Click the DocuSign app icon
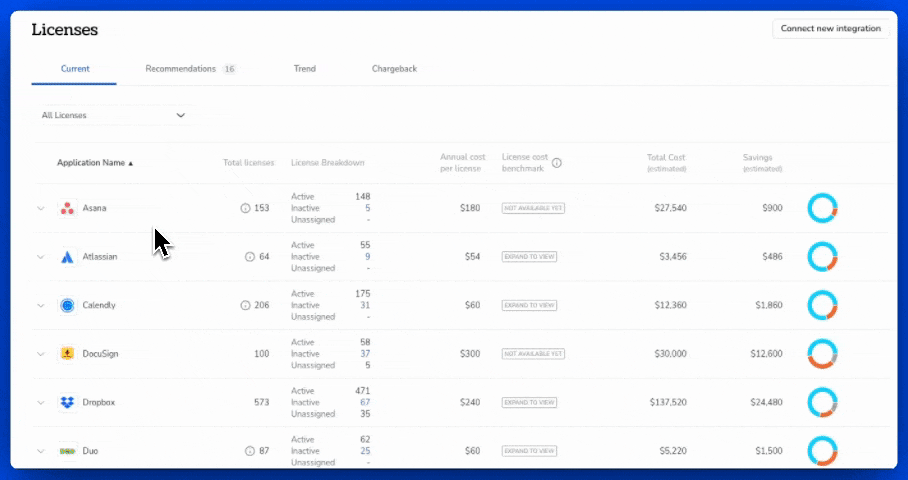This screenshot has height=480, width=908. pyautogui.click(x=67, y=354)
